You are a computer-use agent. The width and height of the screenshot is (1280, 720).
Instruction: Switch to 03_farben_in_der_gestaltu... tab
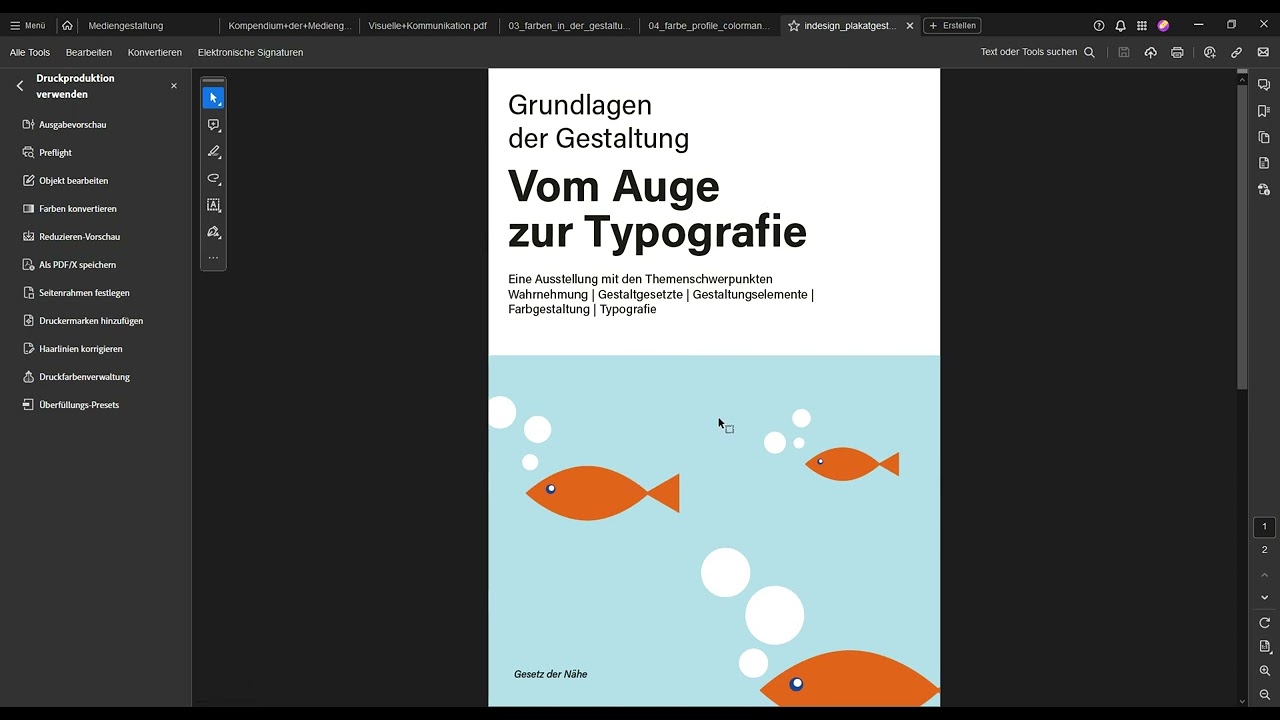pyautogui.click(x=569, y=26)
